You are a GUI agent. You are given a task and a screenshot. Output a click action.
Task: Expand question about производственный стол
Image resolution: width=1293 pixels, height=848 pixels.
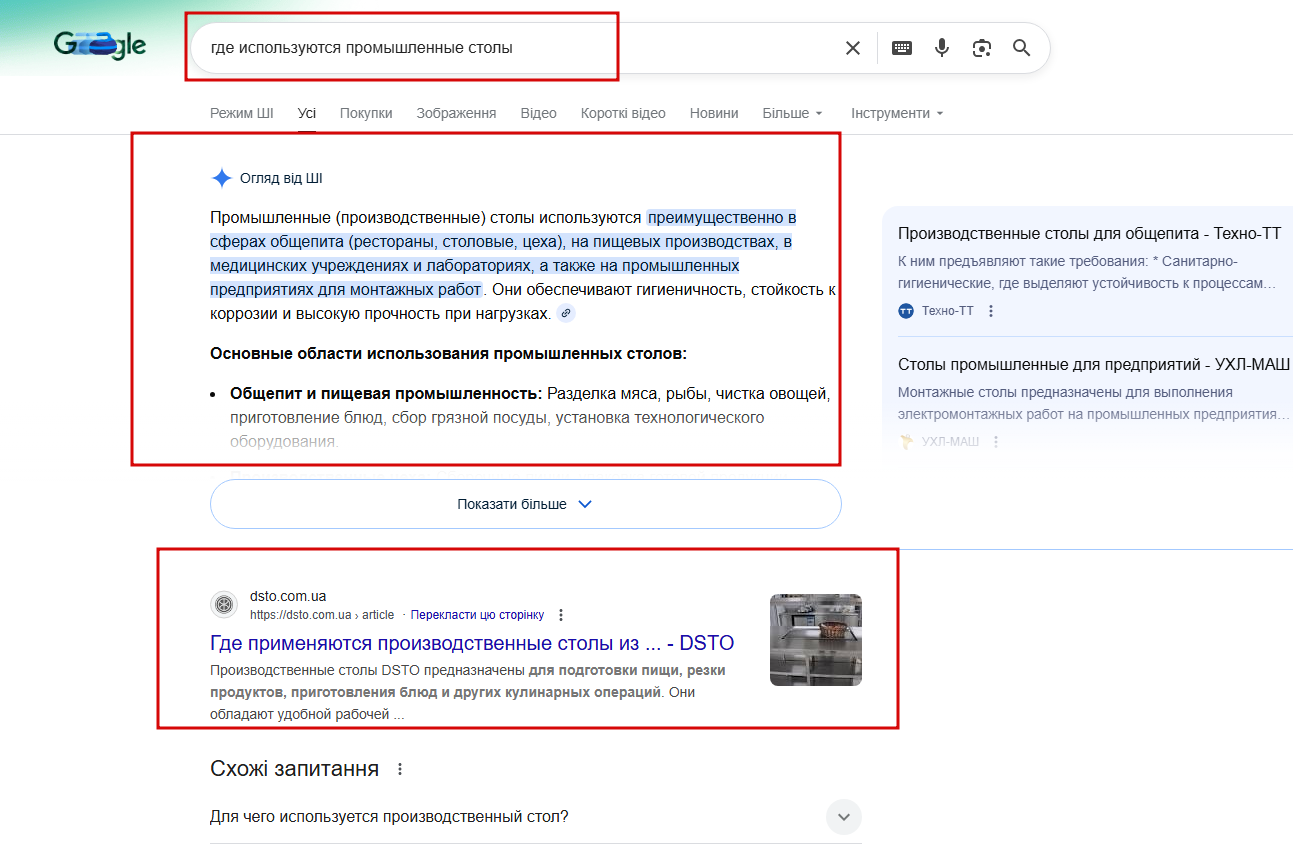(x=843, y=817)
